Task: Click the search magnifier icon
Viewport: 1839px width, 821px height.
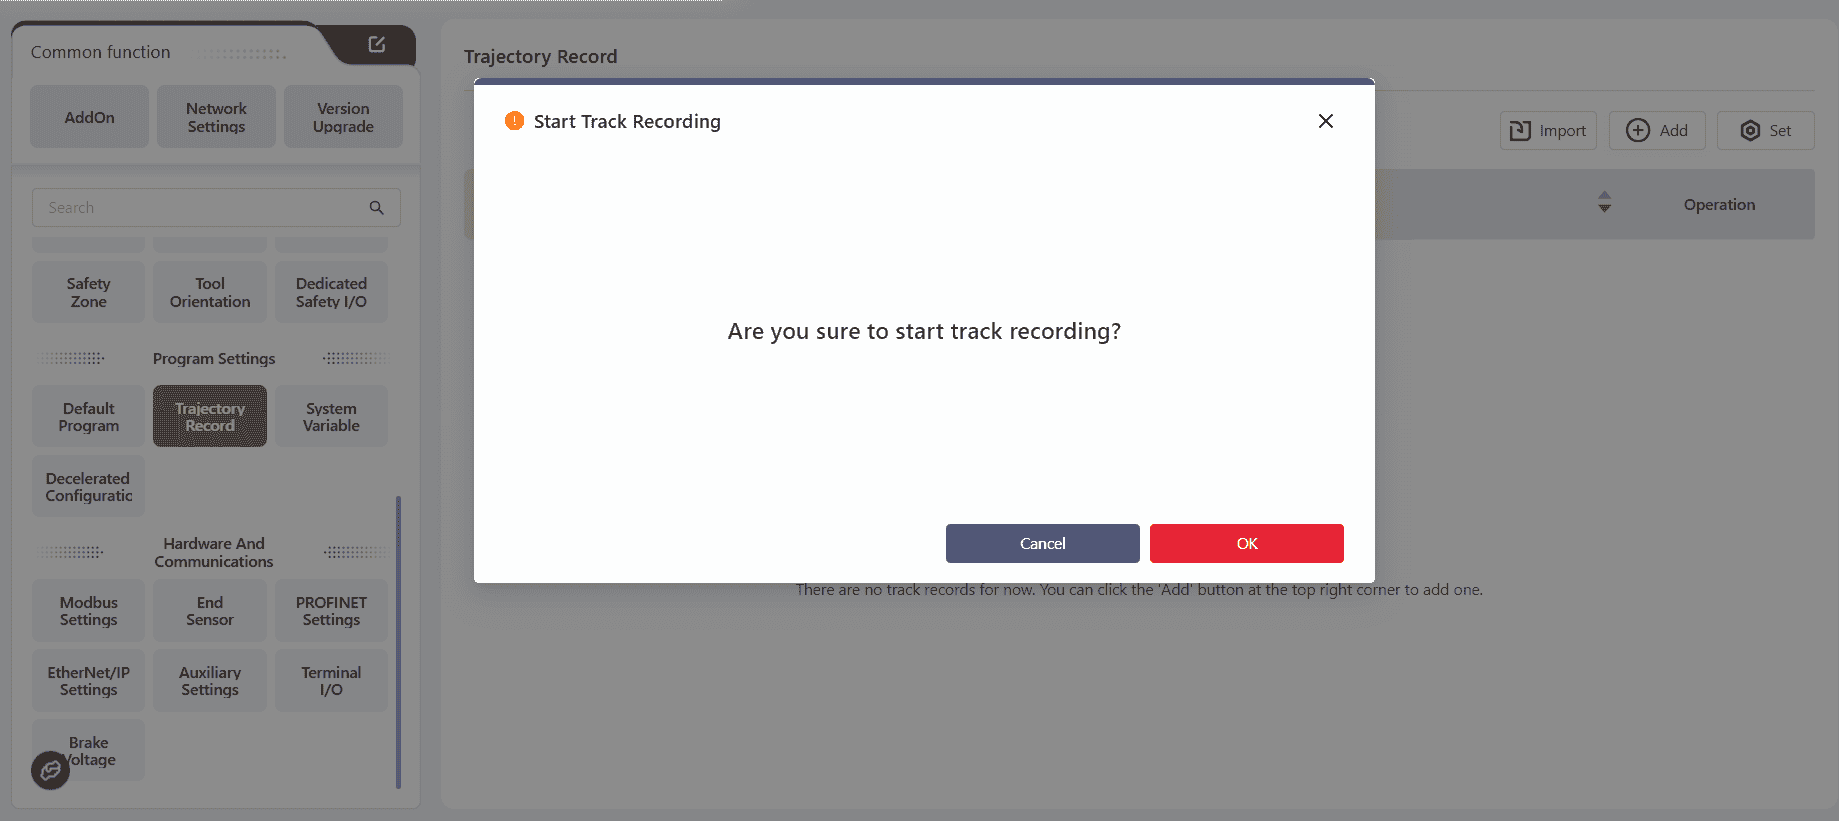Action: pyautogui.click(x=377, y=208)
